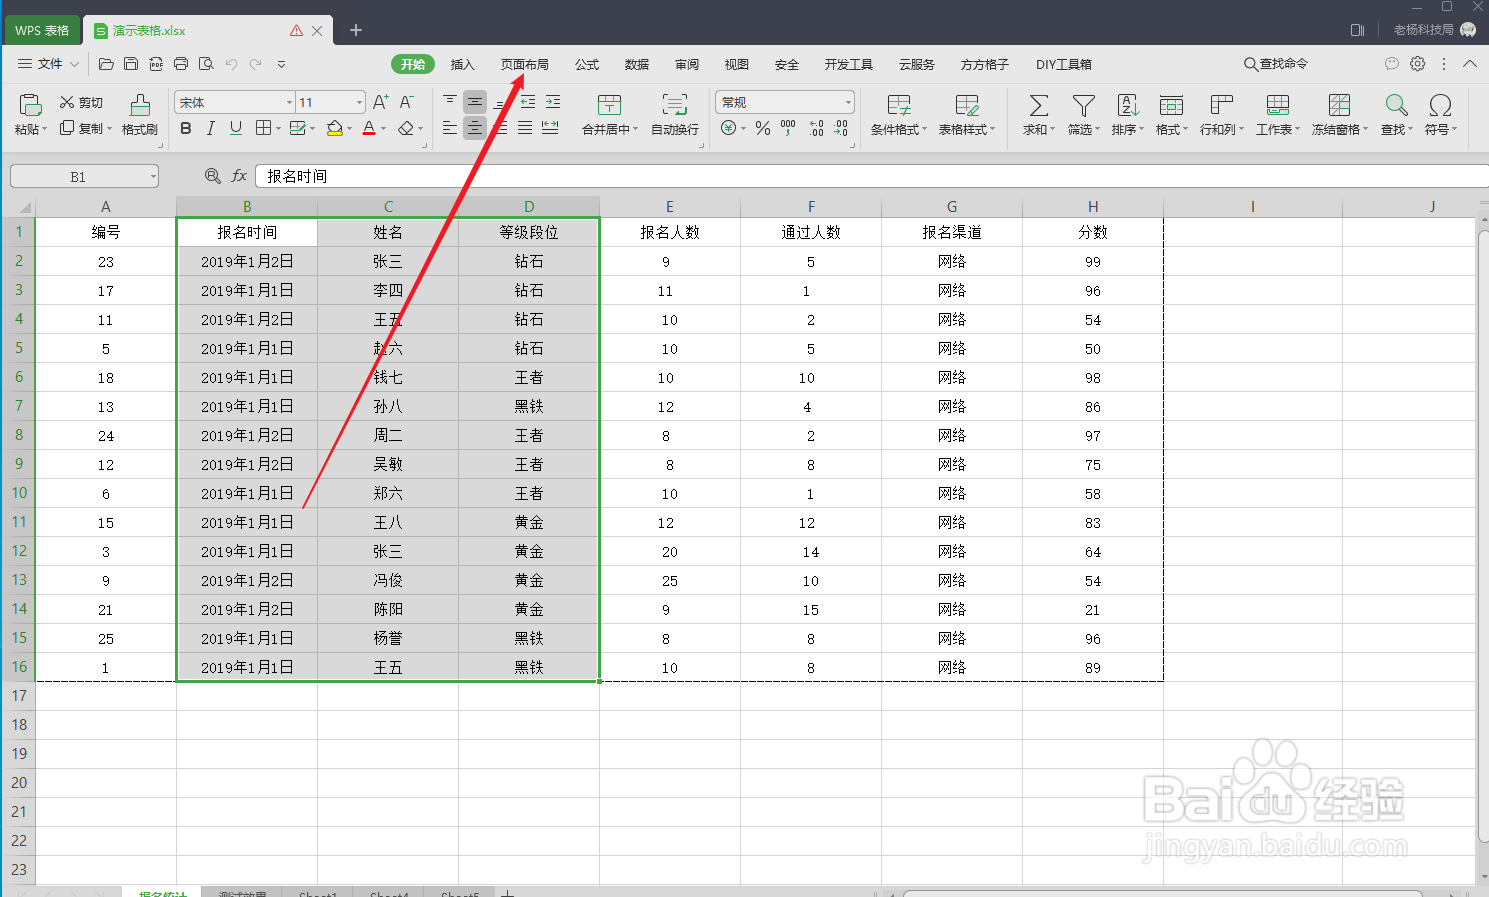Click the AutoSum (求和) sigma icon
The width and height of the screenshot is (1489, 897).
(1039, 105)
